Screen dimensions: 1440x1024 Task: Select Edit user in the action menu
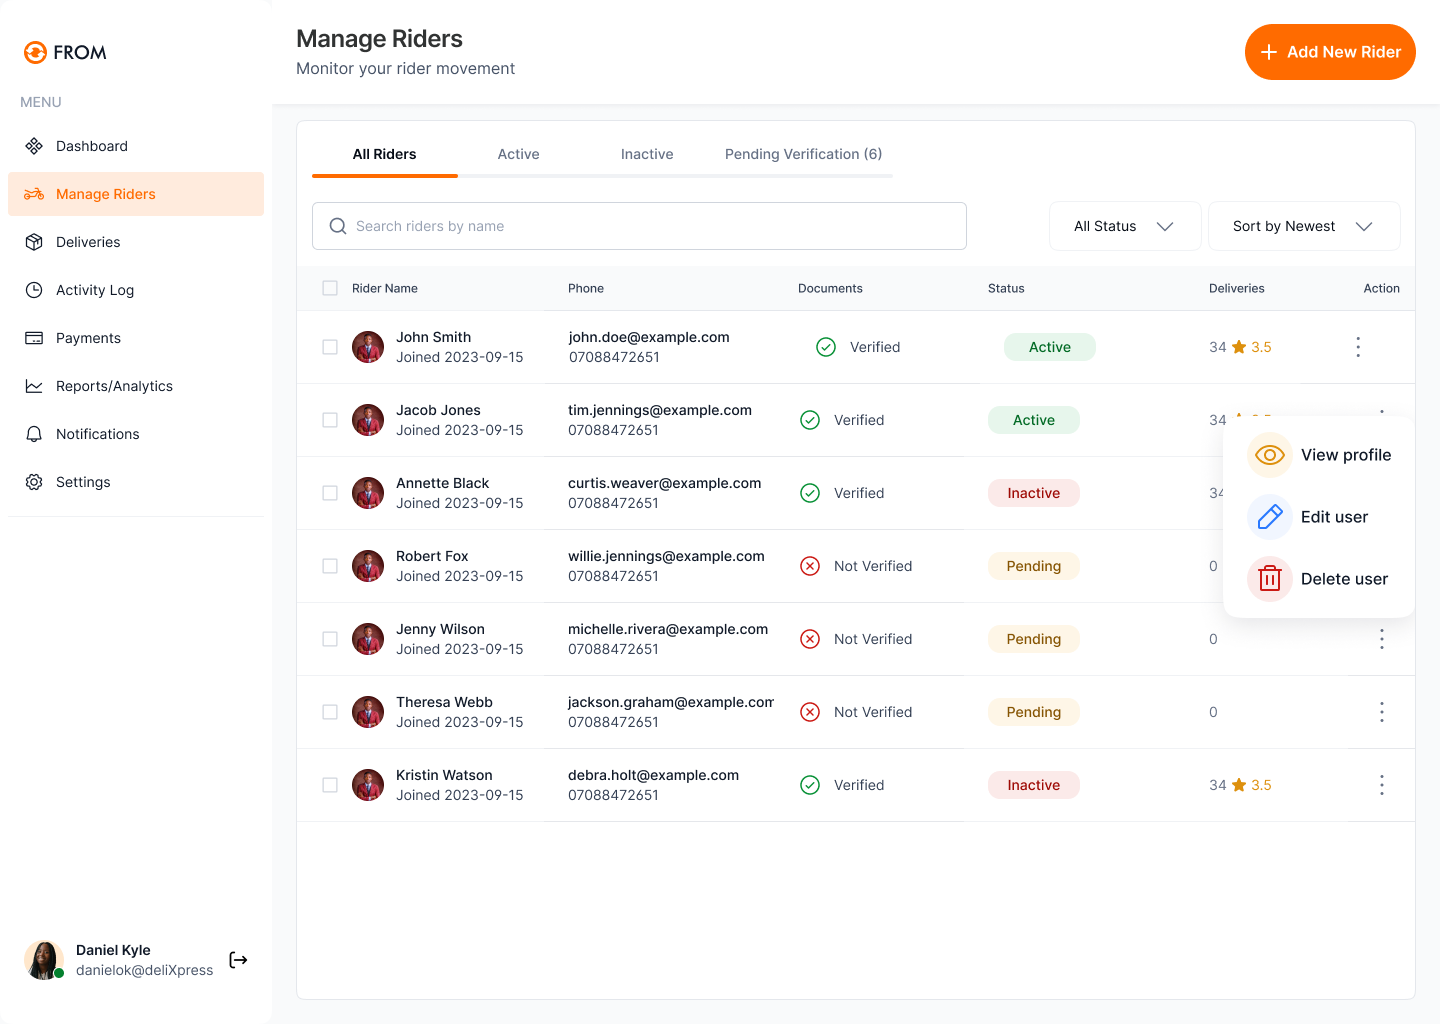1333,517
